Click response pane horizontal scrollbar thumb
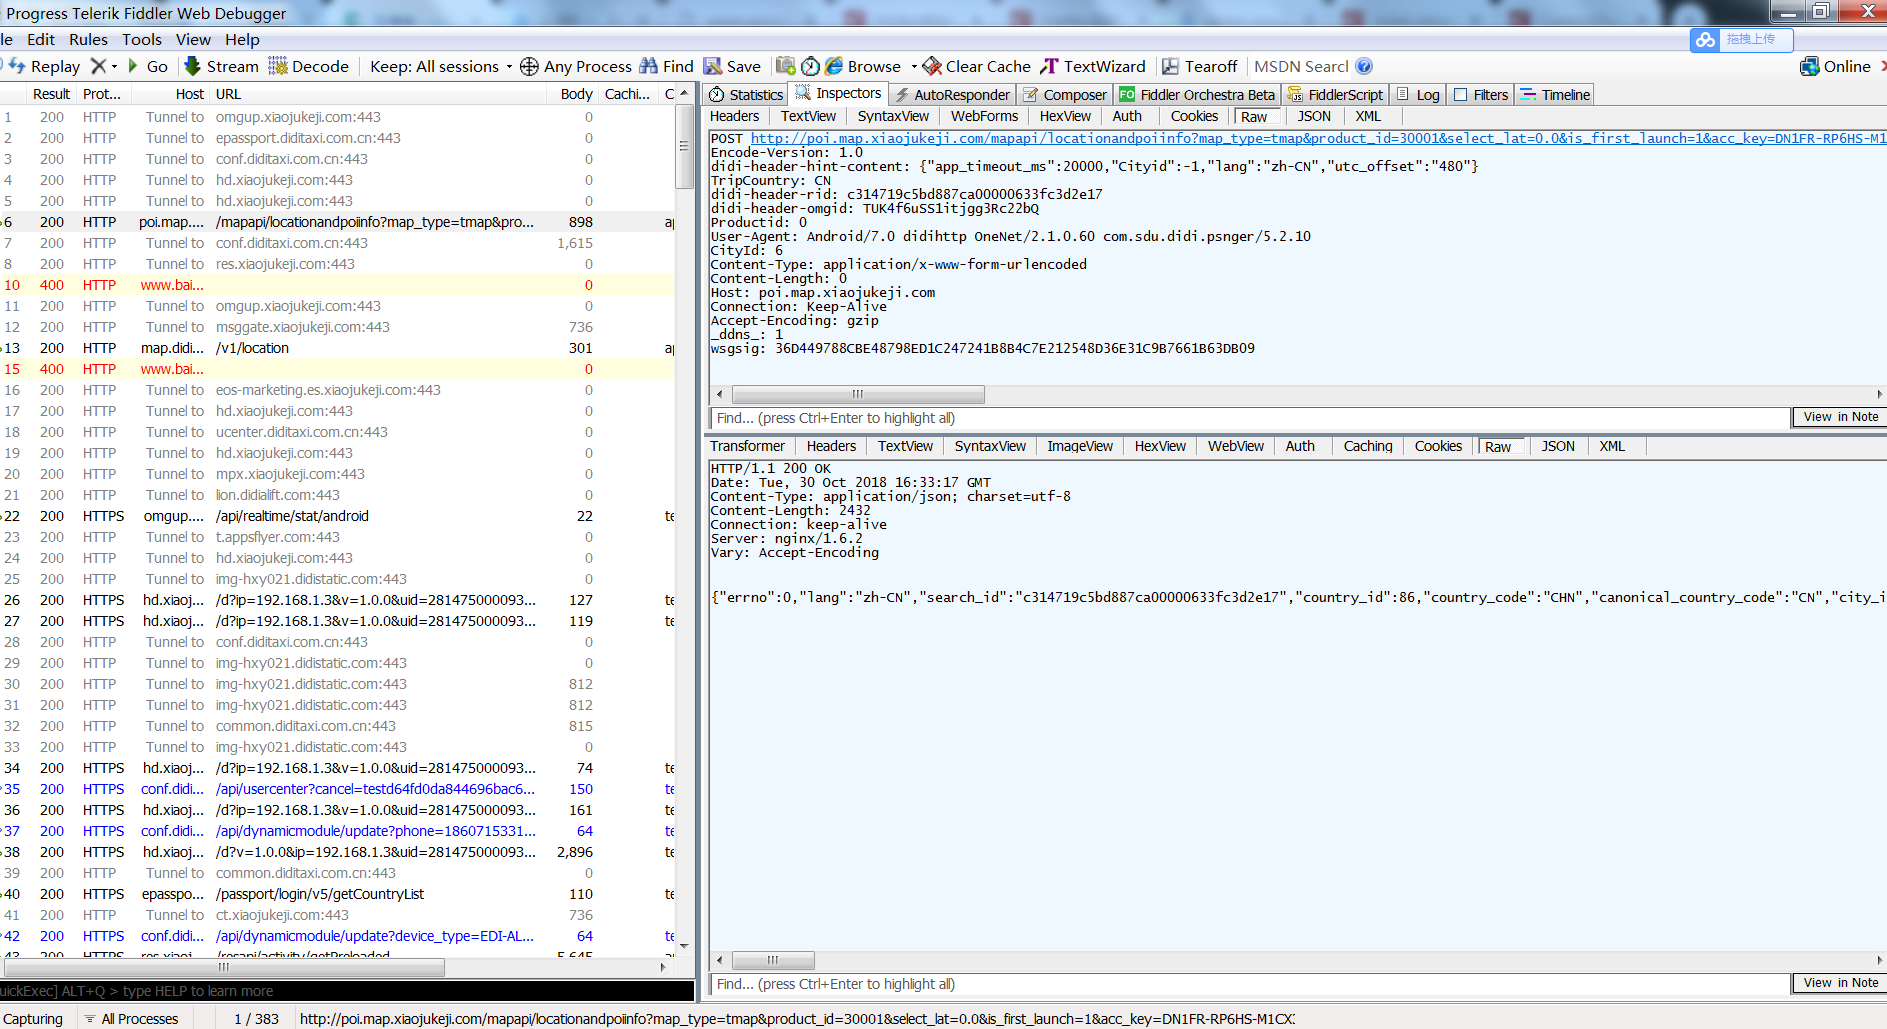 (773, 960)
